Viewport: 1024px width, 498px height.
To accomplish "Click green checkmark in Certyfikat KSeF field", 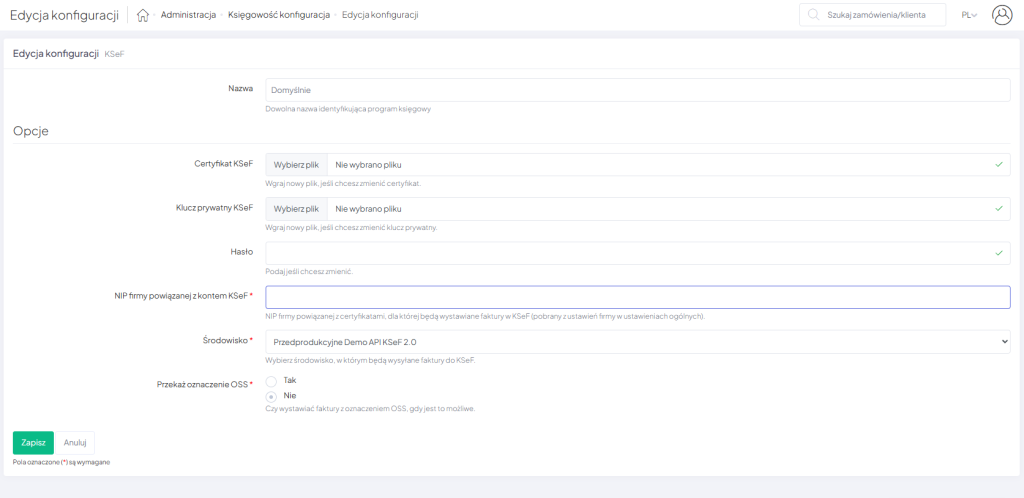I will click(x=998, y=164).
